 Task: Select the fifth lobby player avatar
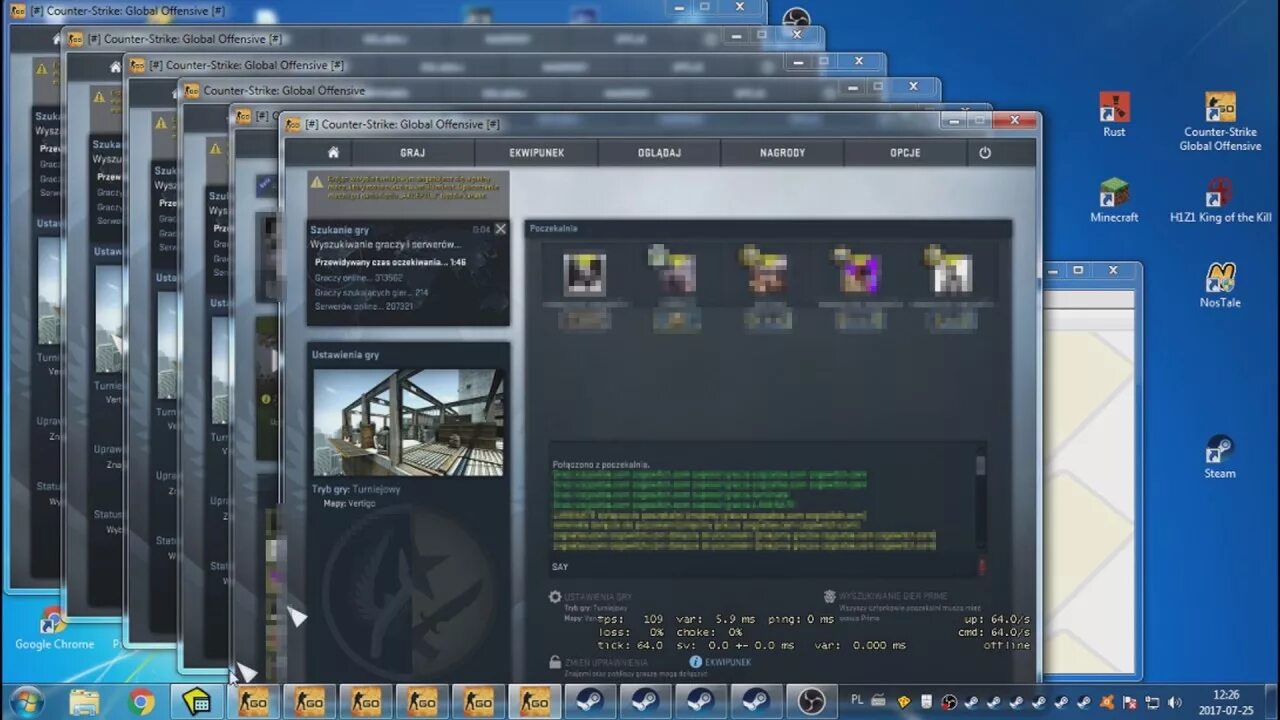(951, 273)
